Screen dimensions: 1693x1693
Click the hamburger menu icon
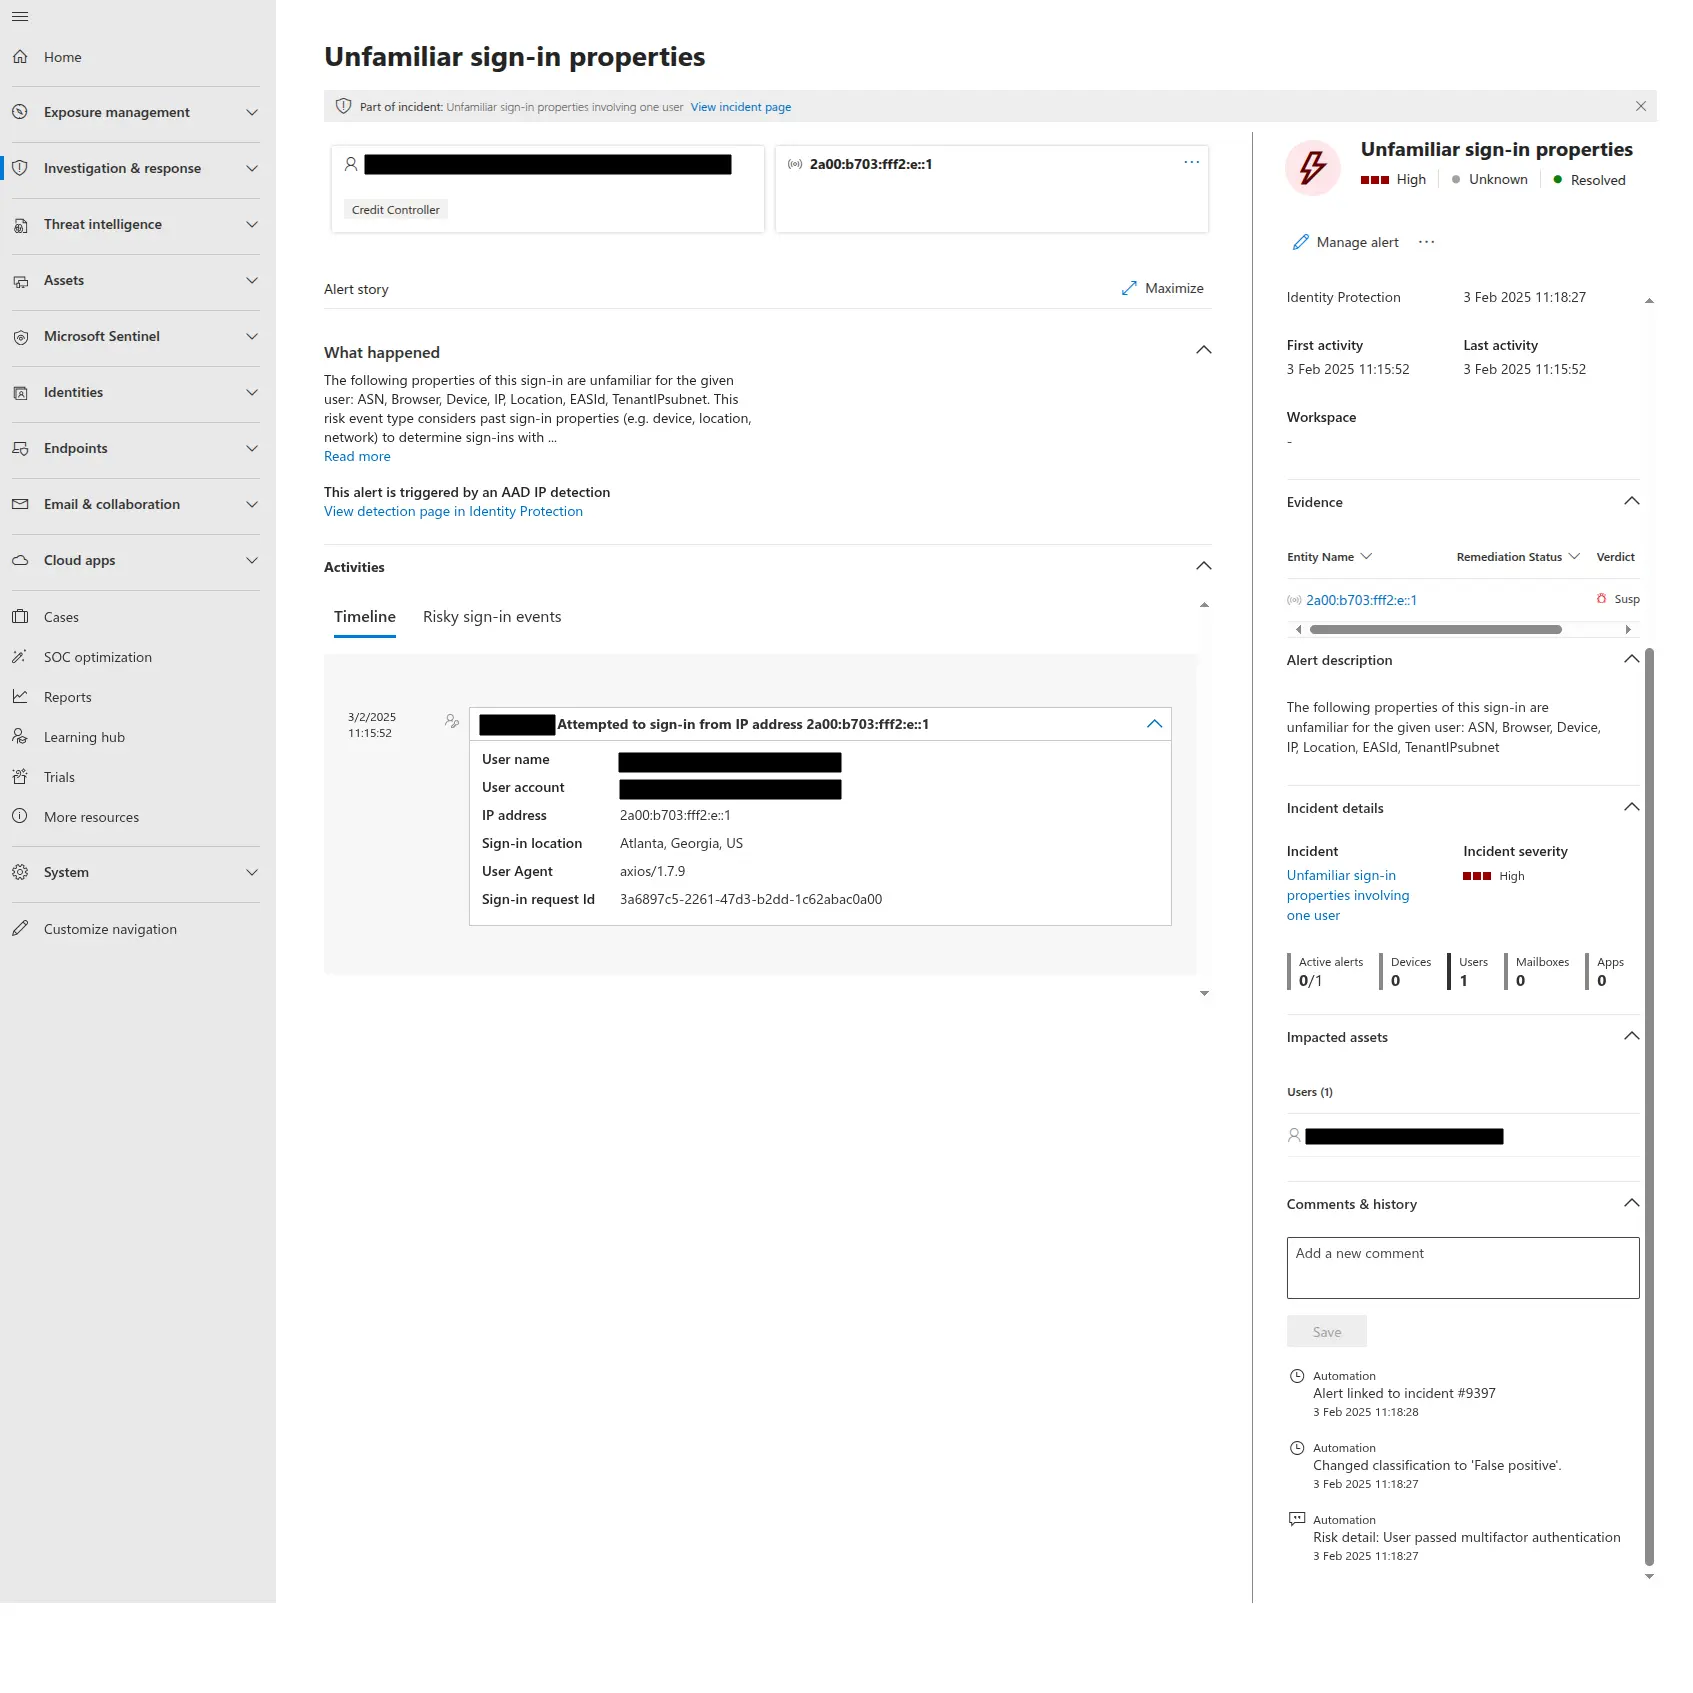(20, 17)
